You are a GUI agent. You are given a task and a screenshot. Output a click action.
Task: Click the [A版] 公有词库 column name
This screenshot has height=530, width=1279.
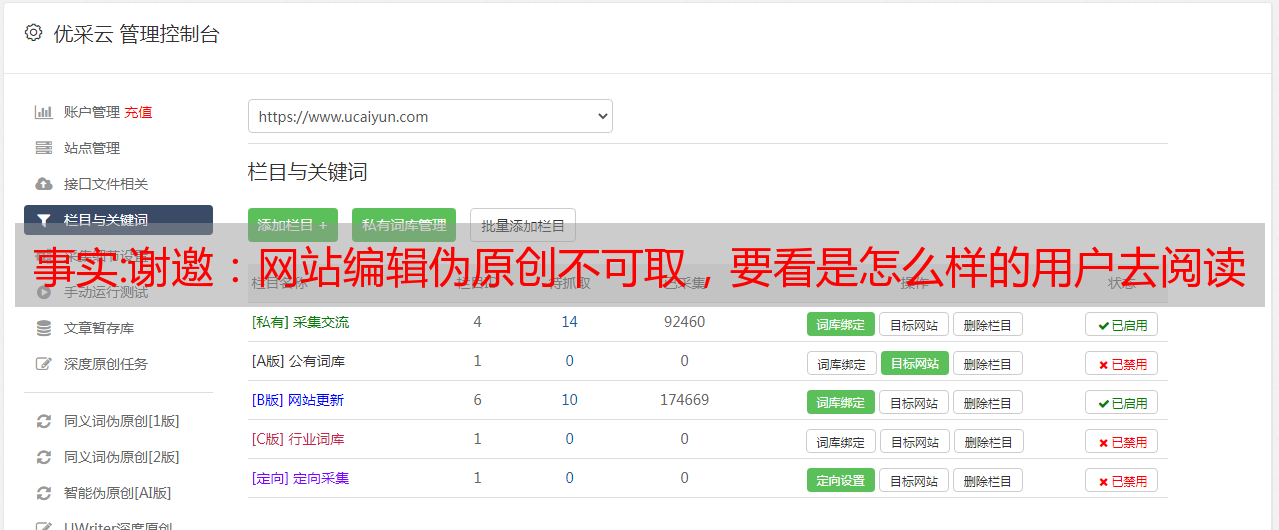298,361
